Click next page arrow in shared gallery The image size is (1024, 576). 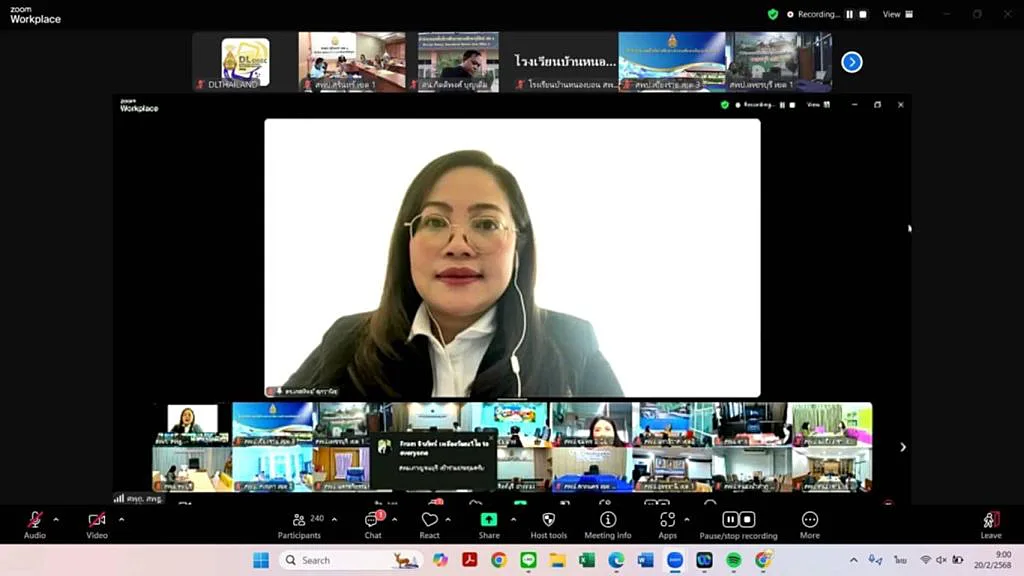click(x=903, y=447)
